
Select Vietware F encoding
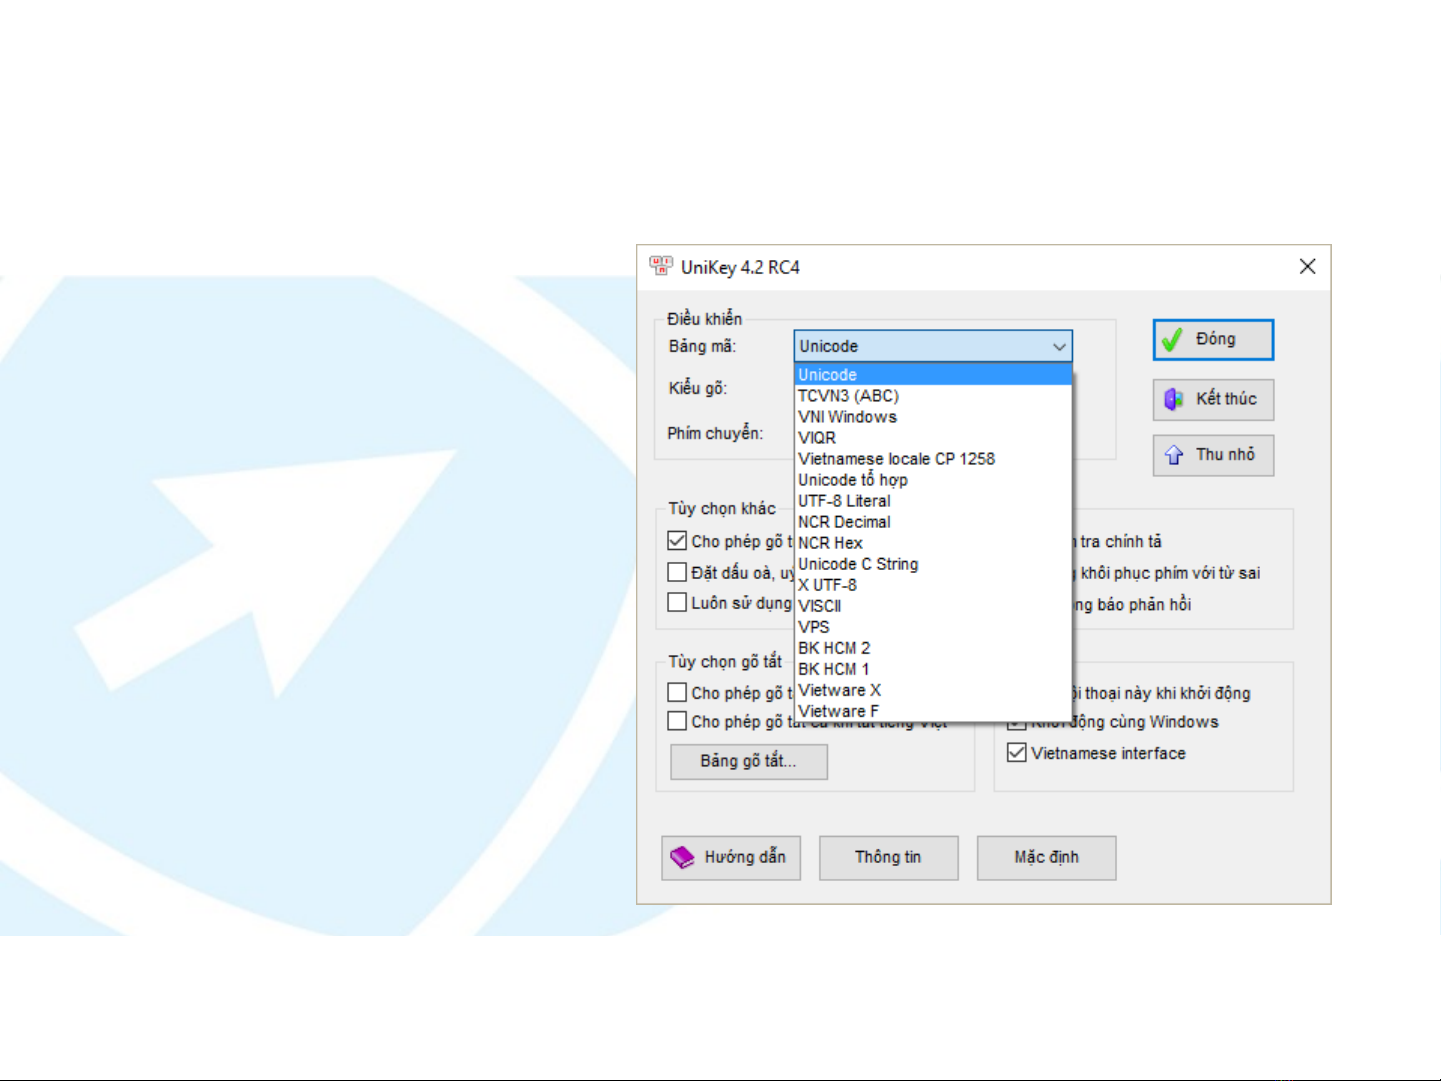(x=933, y=711)
